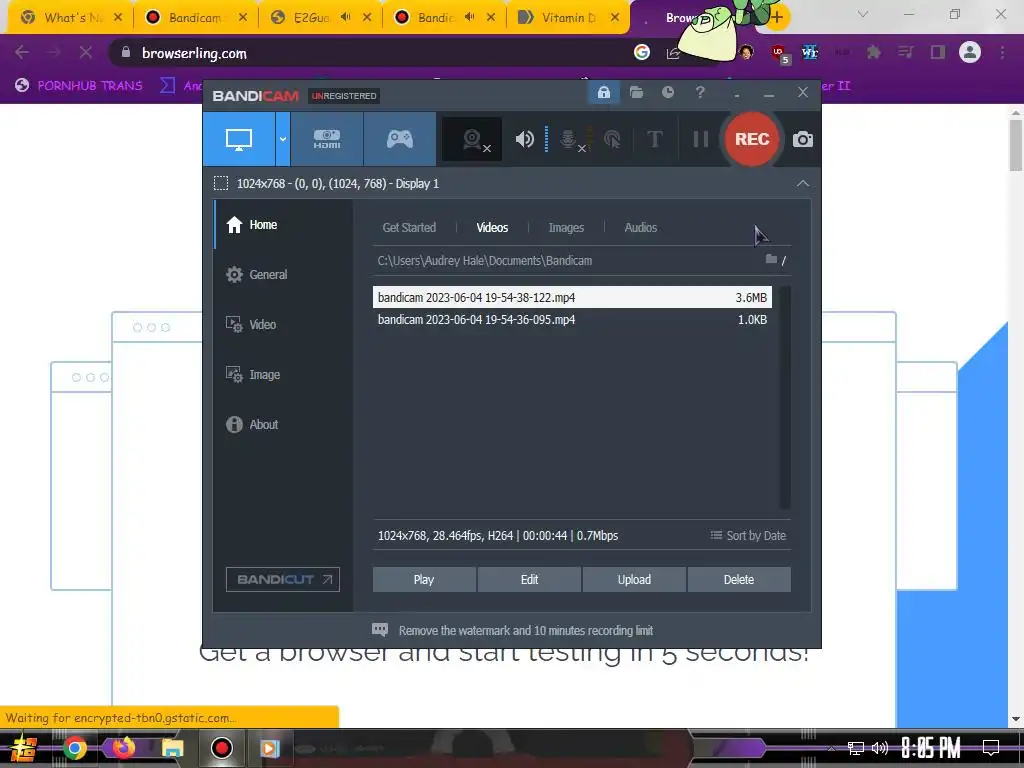This screenshot has height=768, width=1024.
Task: Take a screenshot with camera icon
Action: tap(803, 139)
